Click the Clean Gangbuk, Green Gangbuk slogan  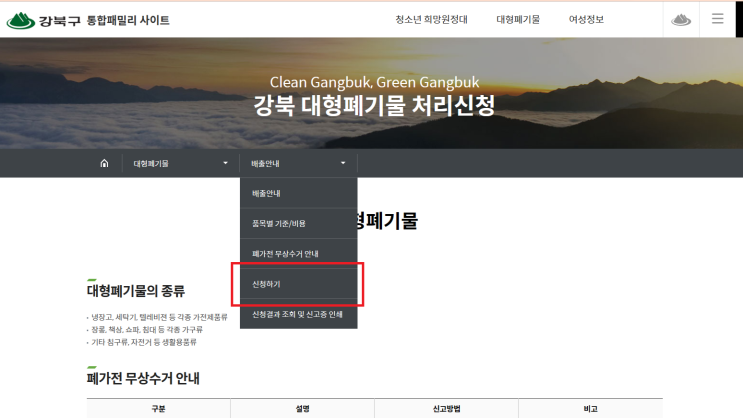pos(374,82)
